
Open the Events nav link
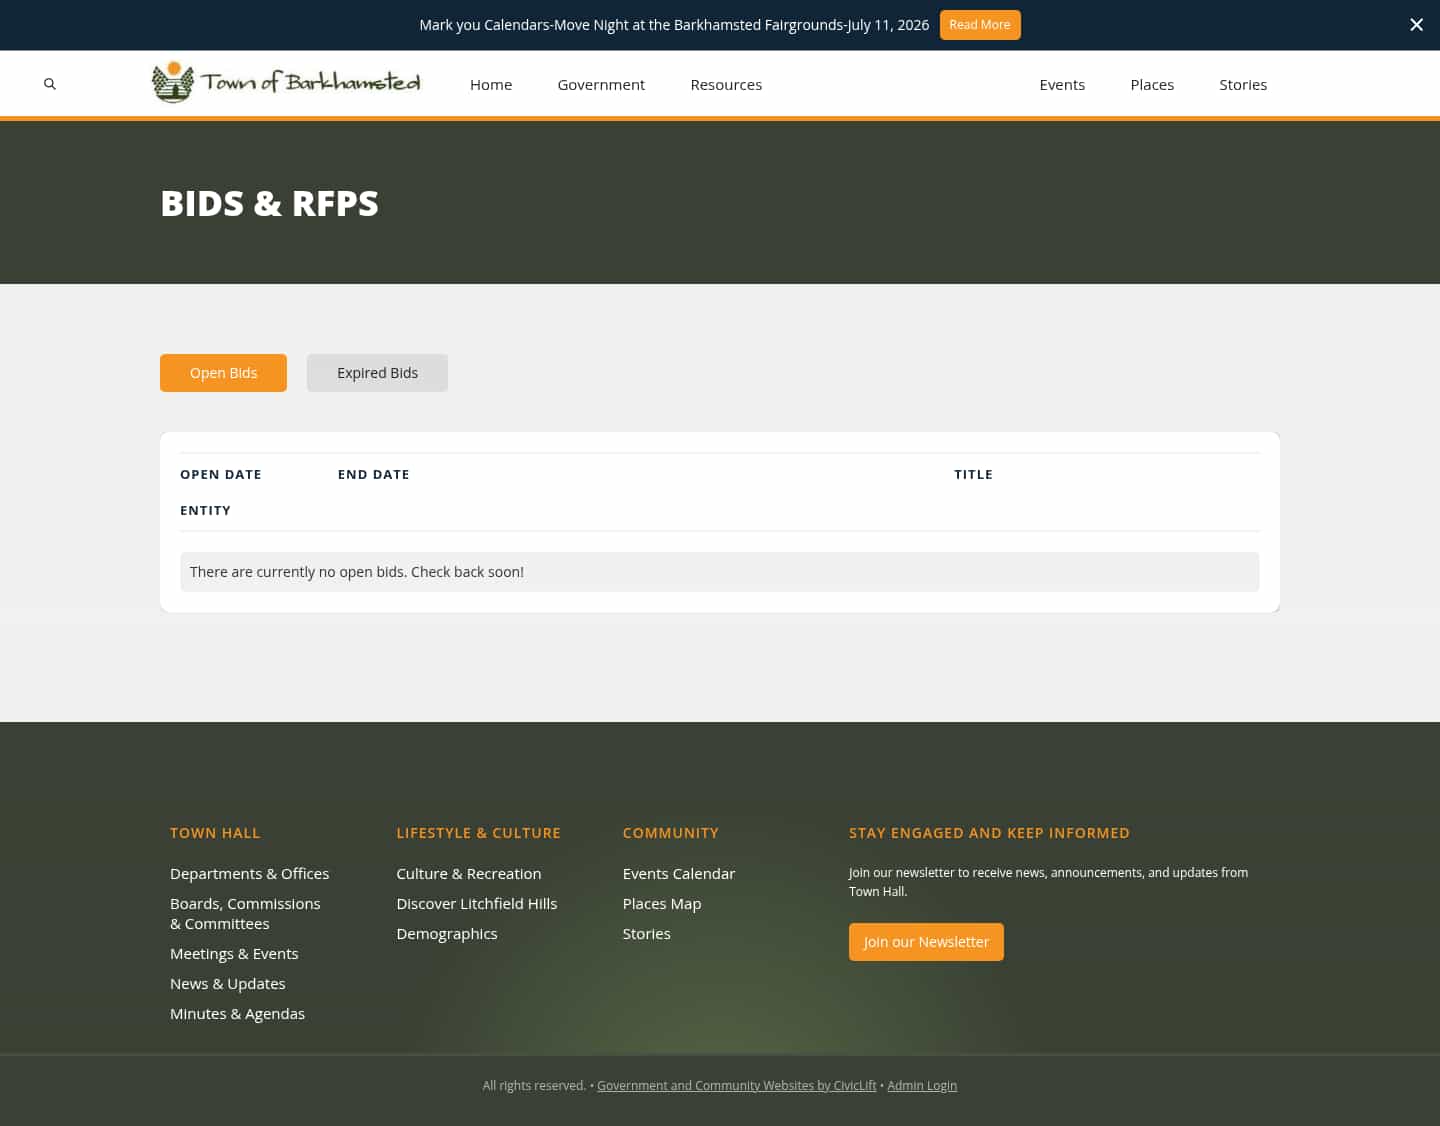pos(1062,85)
